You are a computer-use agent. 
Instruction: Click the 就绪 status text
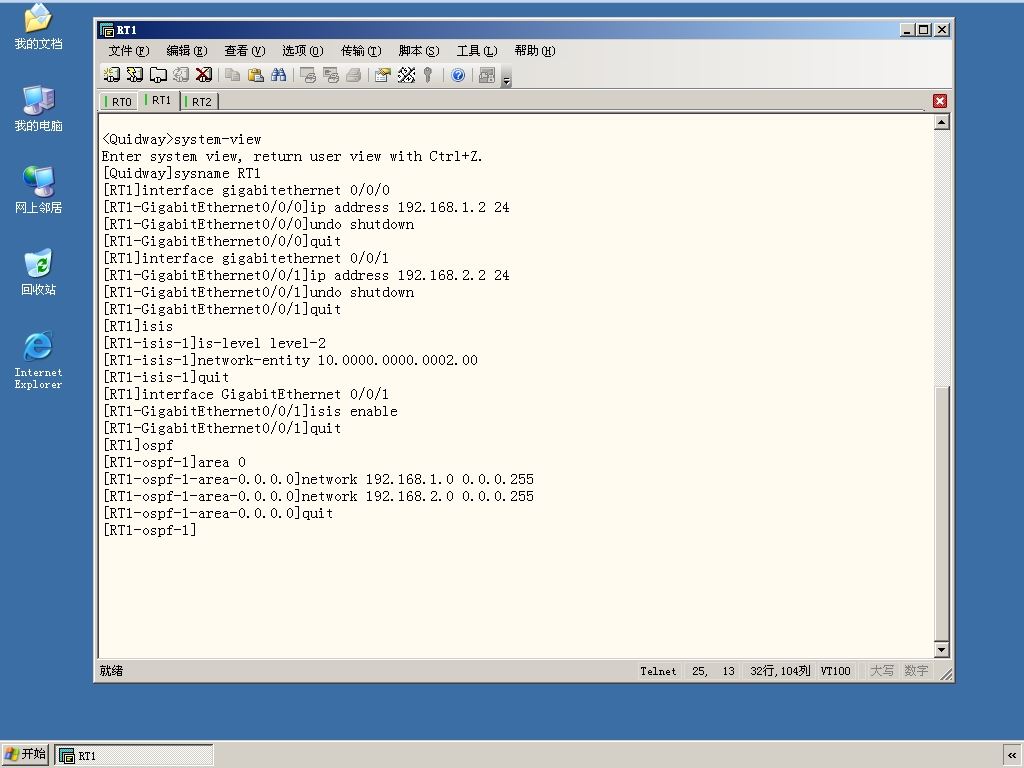click(x=111, y=671)
